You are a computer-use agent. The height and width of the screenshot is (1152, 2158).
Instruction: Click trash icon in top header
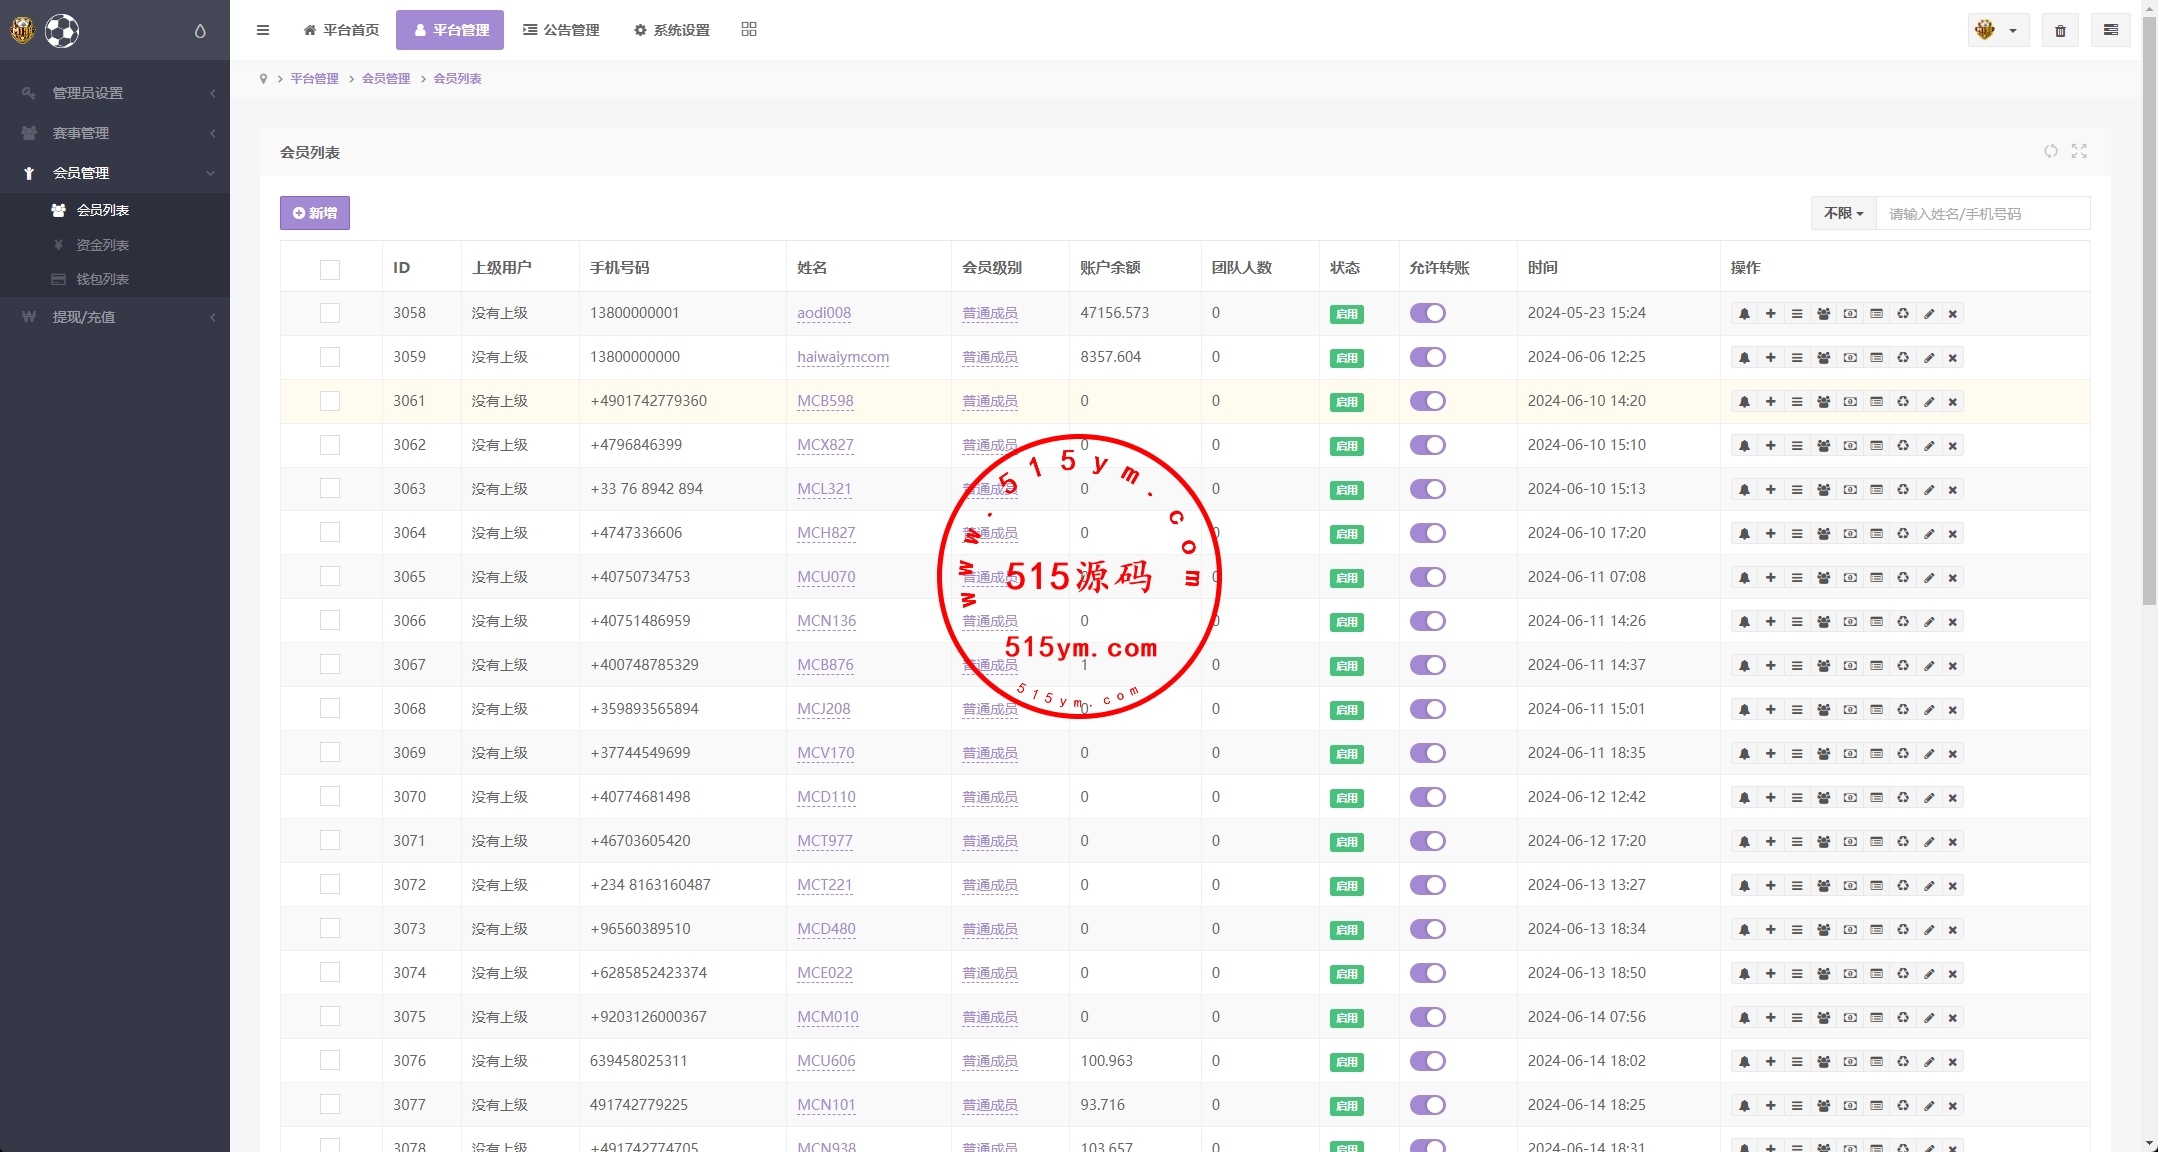click(2060, 31)
